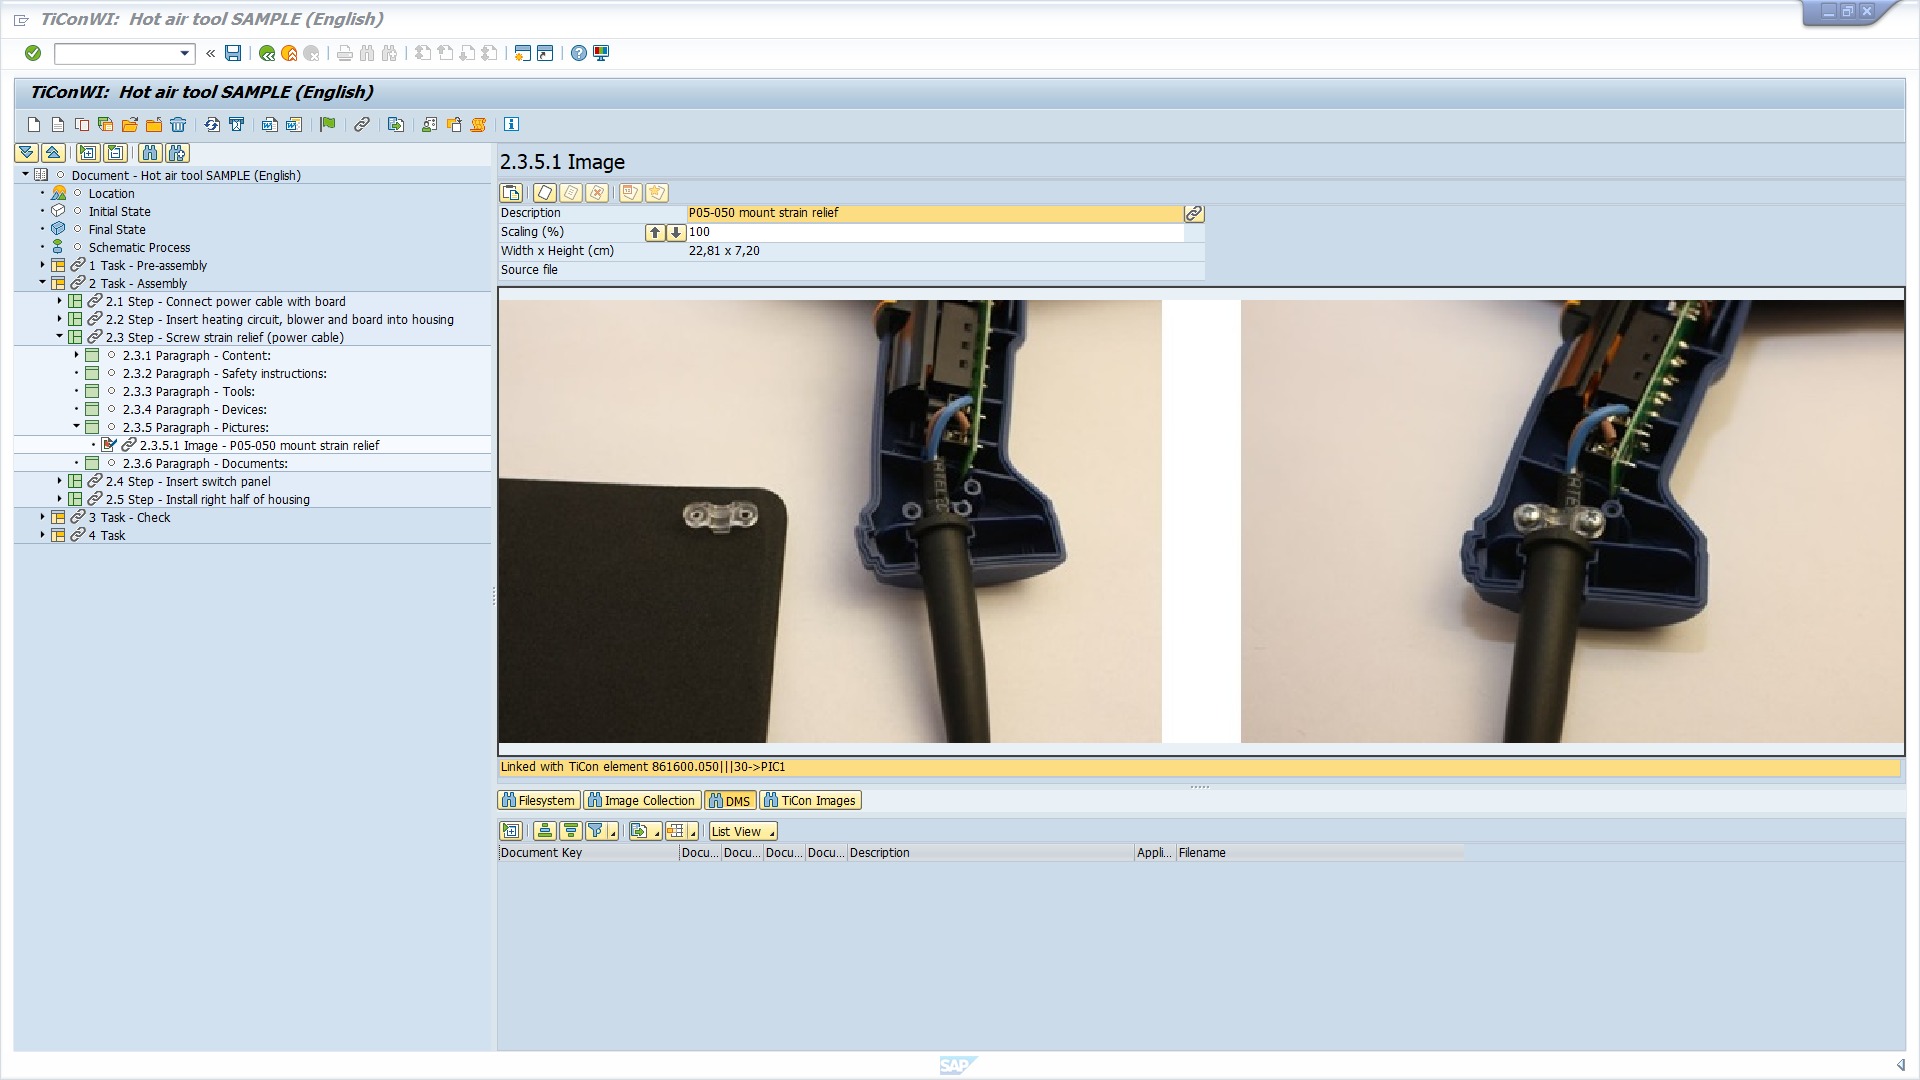This screenshot has width=1920, height=1080.
Task: Switch to the Image Collection tab
Action: 642,801
